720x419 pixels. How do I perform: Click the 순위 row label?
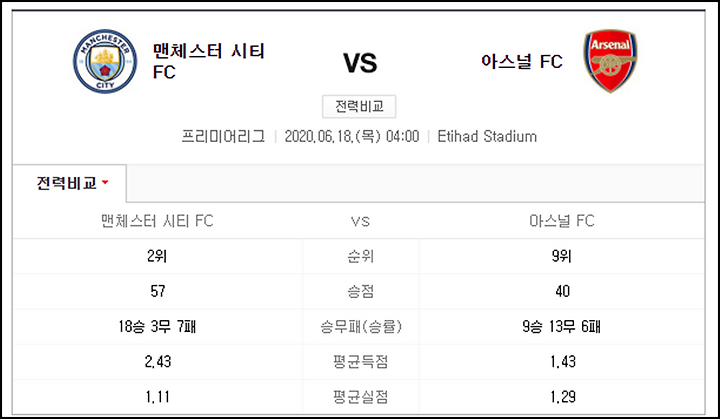pyautogui.click(x=360, y=256)
